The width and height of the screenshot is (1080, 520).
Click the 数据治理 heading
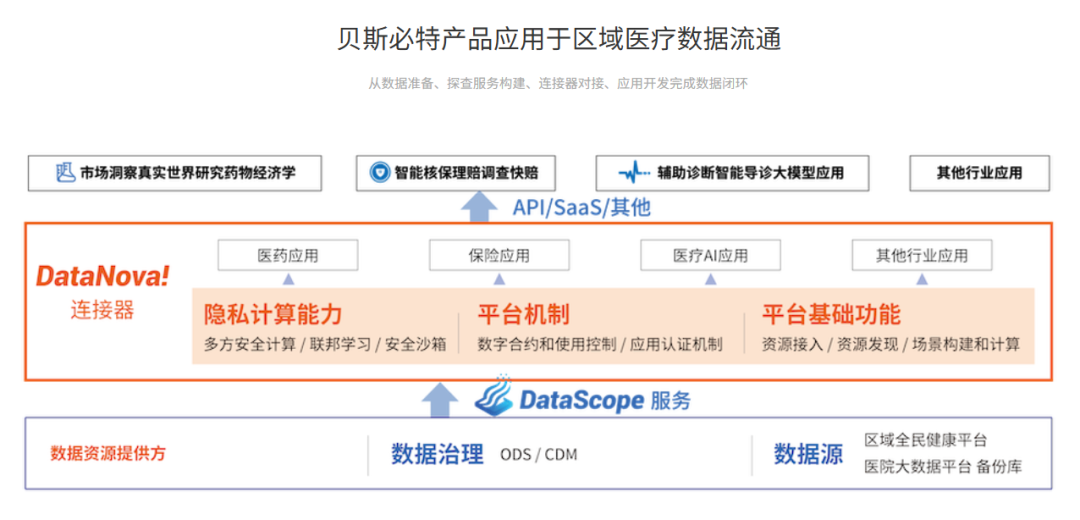tap(437, 454)
